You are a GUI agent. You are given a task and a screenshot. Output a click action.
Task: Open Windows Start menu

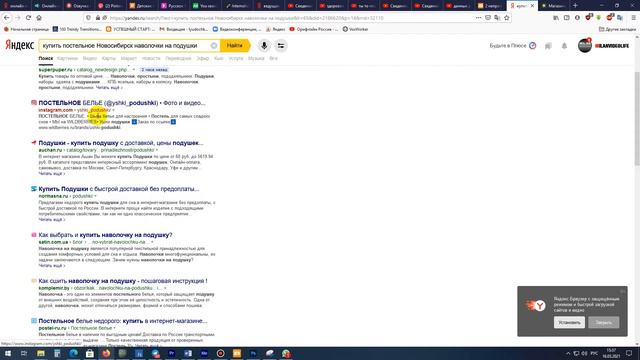point(7,353)
